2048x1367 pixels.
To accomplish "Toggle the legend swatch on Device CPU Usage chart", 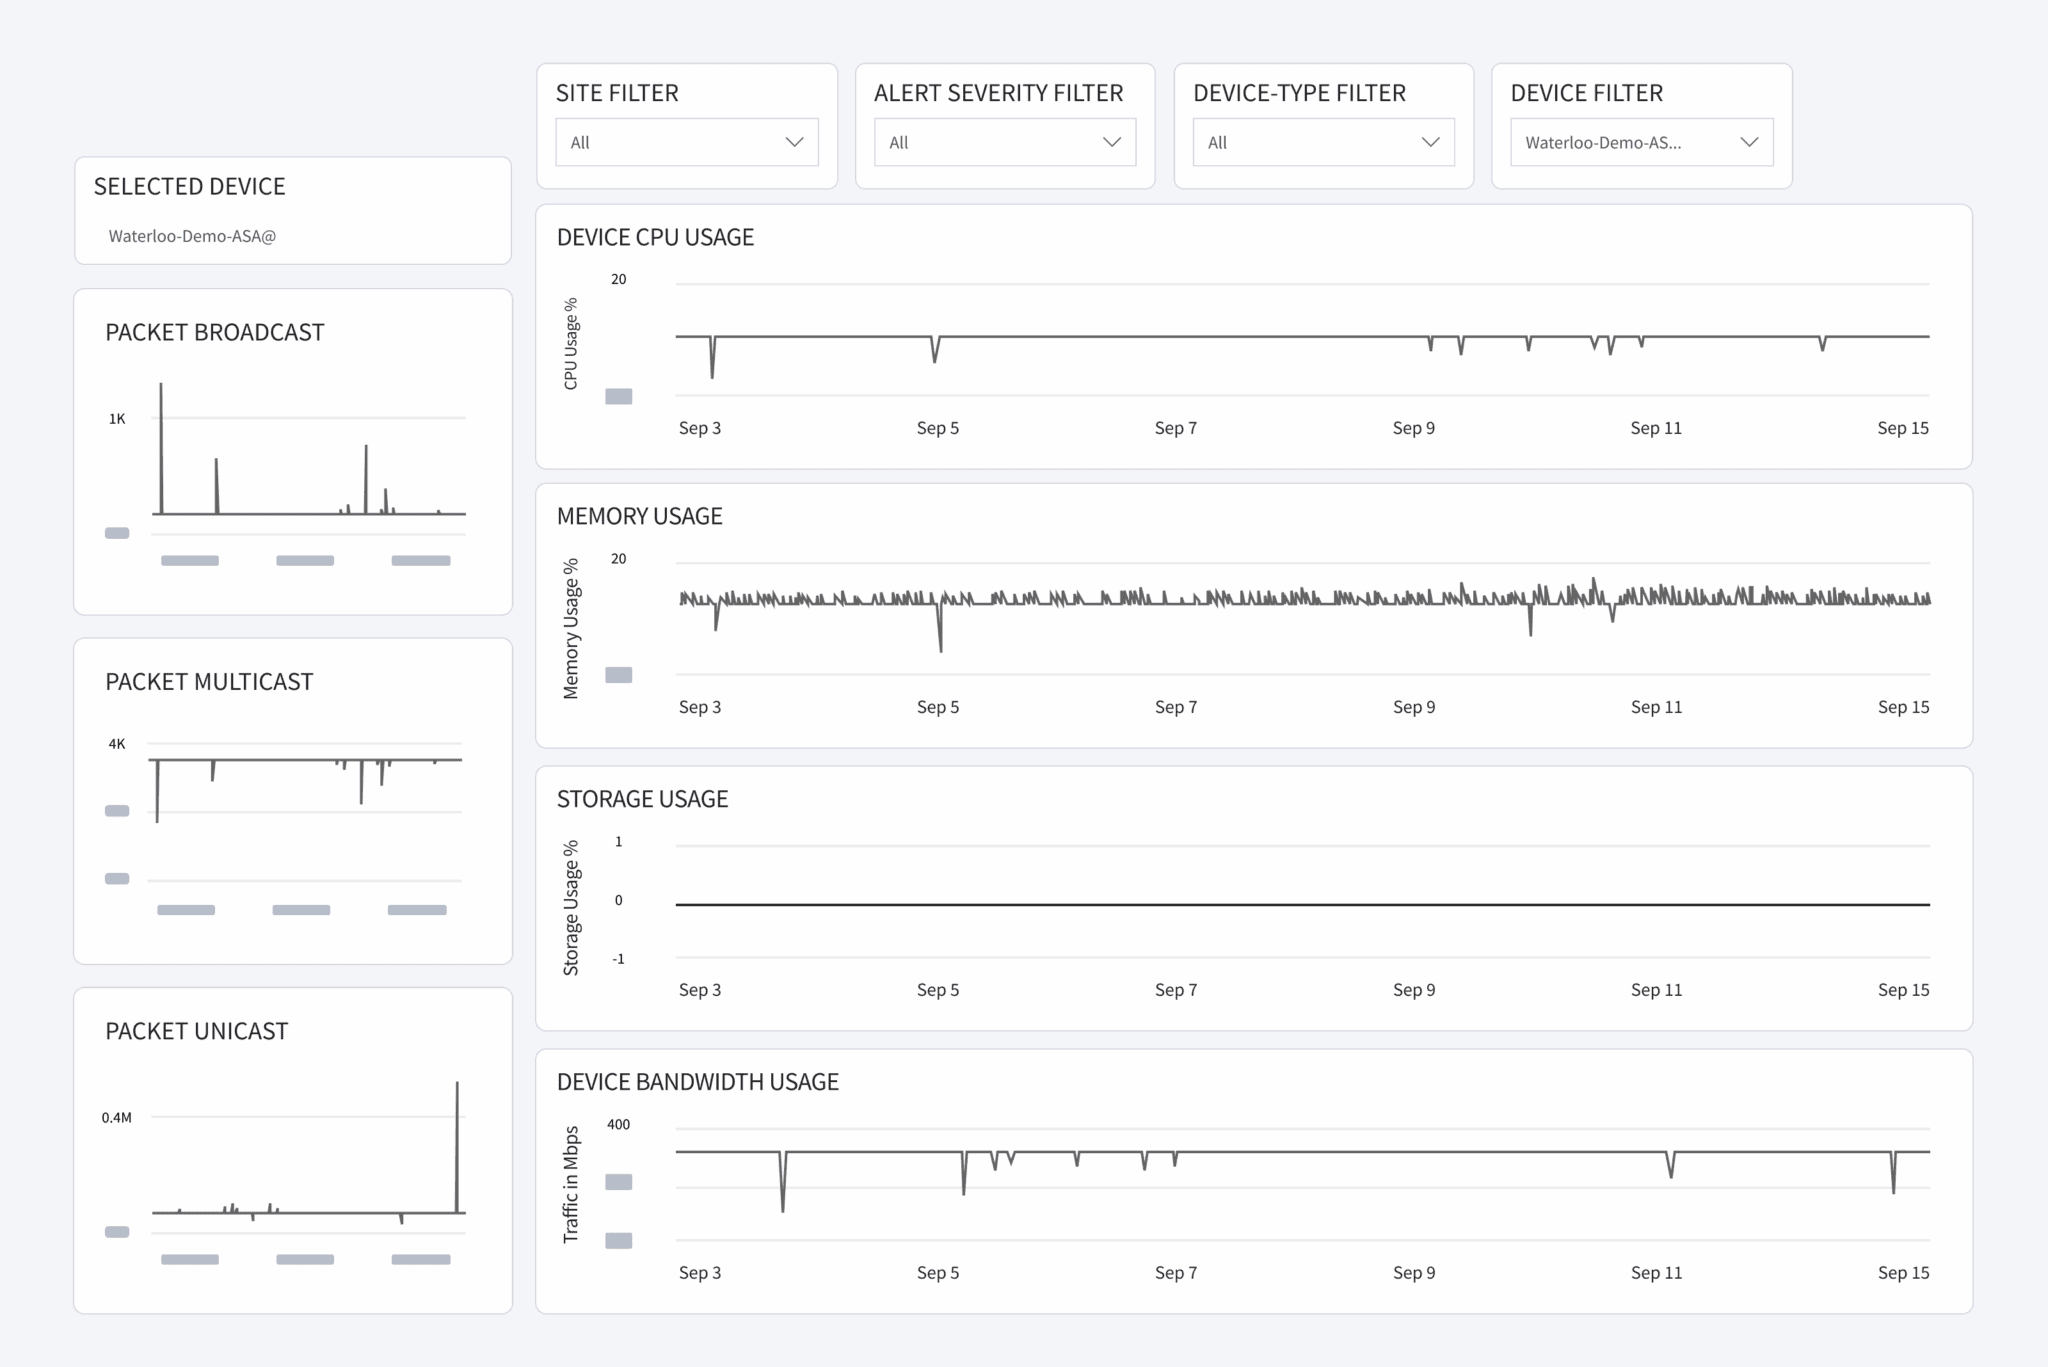I will coord(618,396).
